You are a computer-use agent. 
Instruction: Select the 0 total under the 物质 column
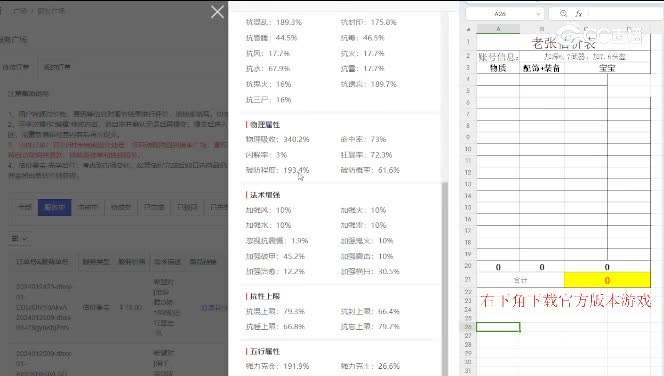point(498,267)
